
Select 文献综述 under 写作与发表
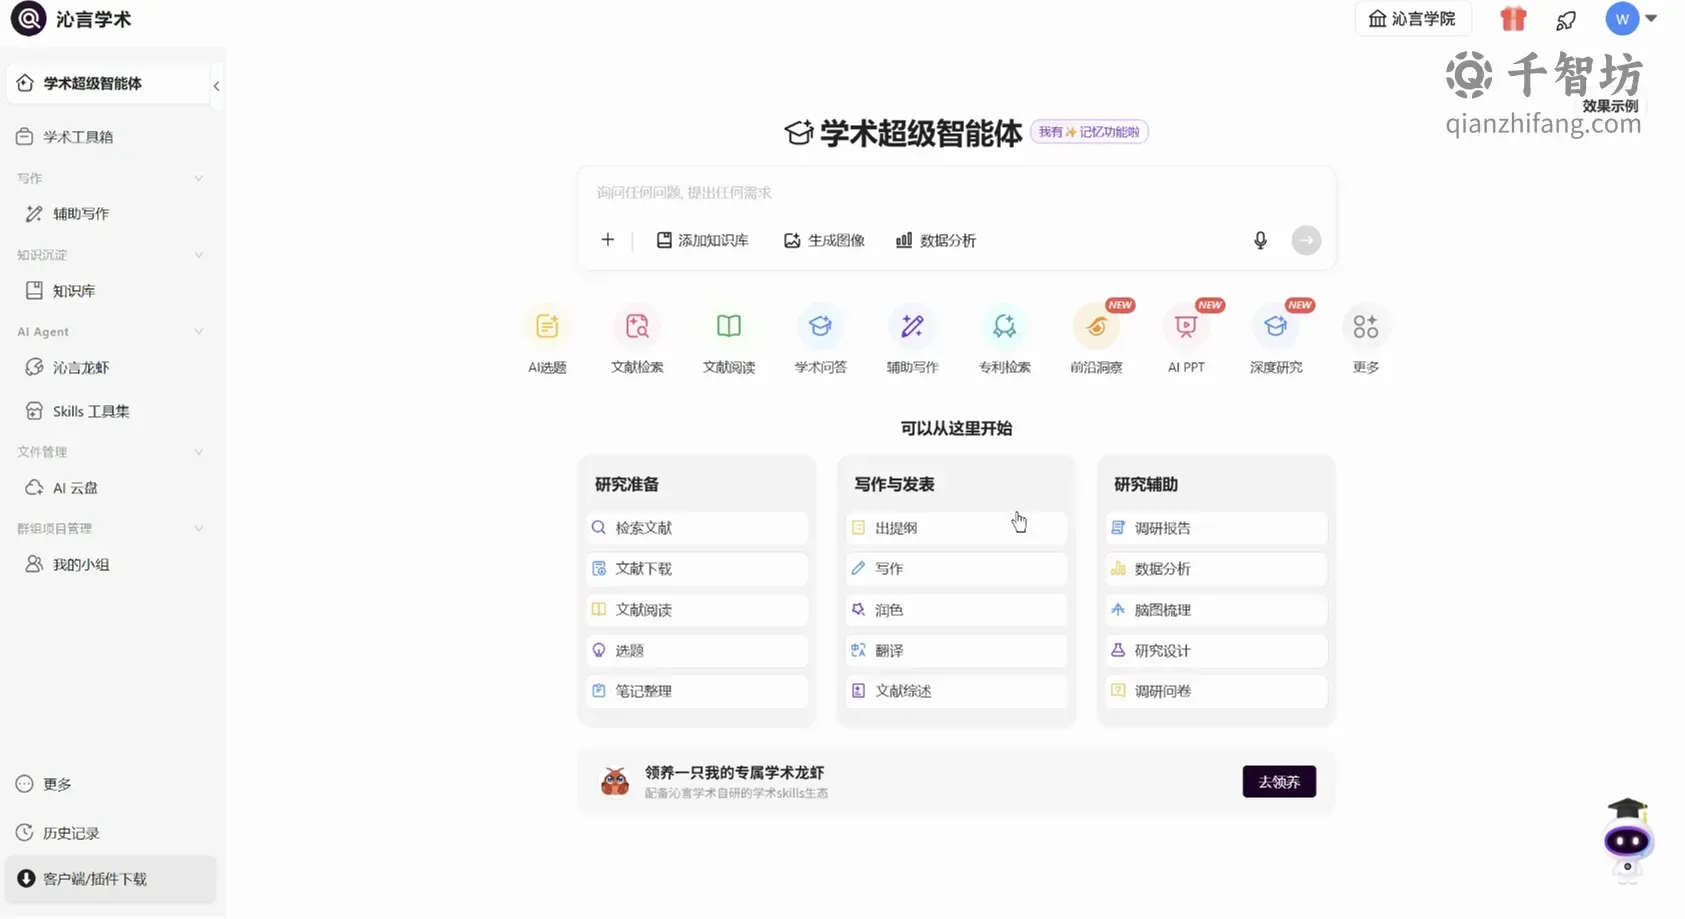coord(956,691)
